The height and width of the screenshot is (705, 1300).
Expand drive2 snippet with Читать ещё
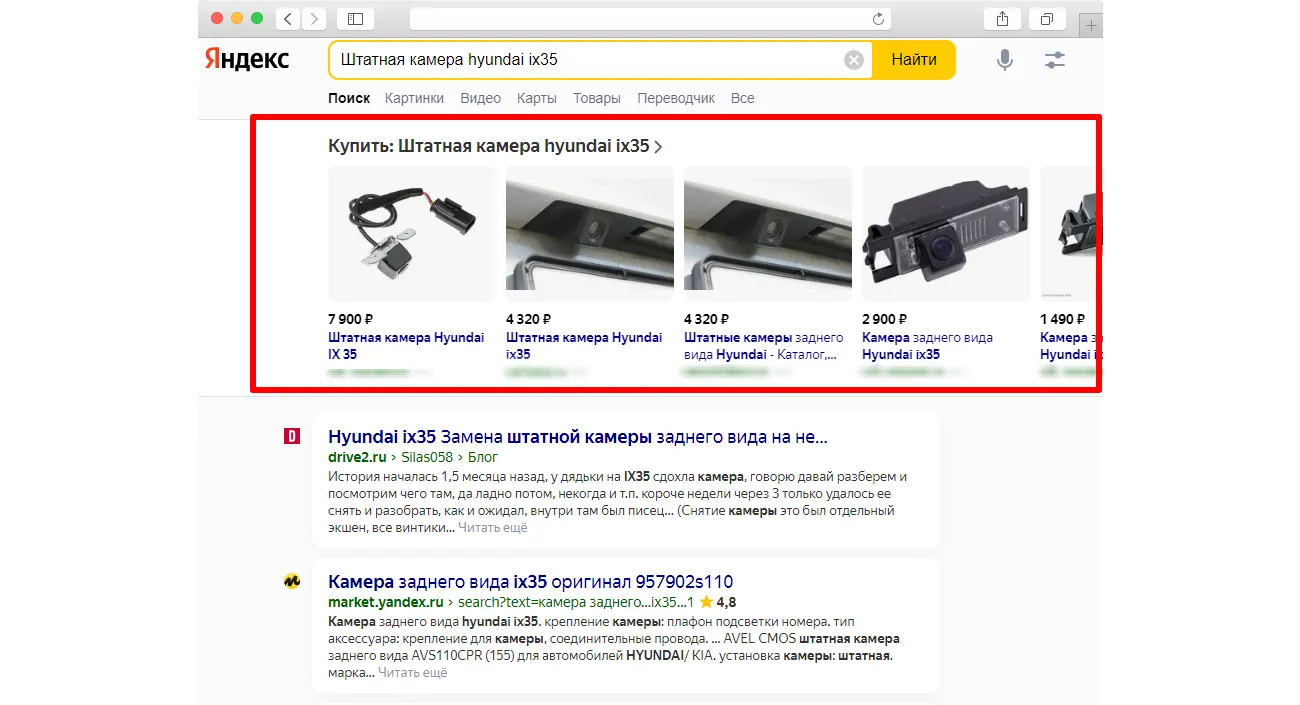coord(493,527)
